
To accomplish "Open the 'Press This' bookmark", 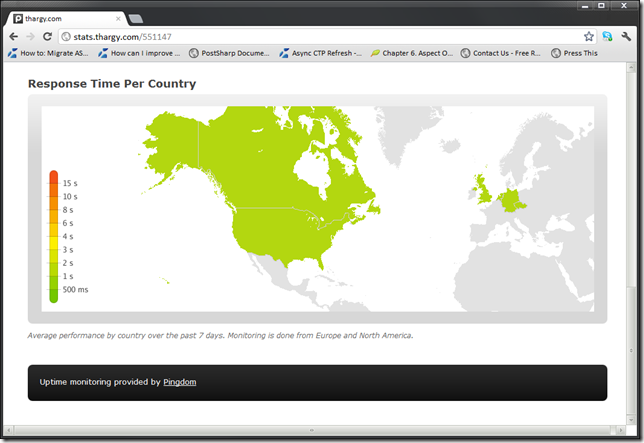I will coord(575,53).
